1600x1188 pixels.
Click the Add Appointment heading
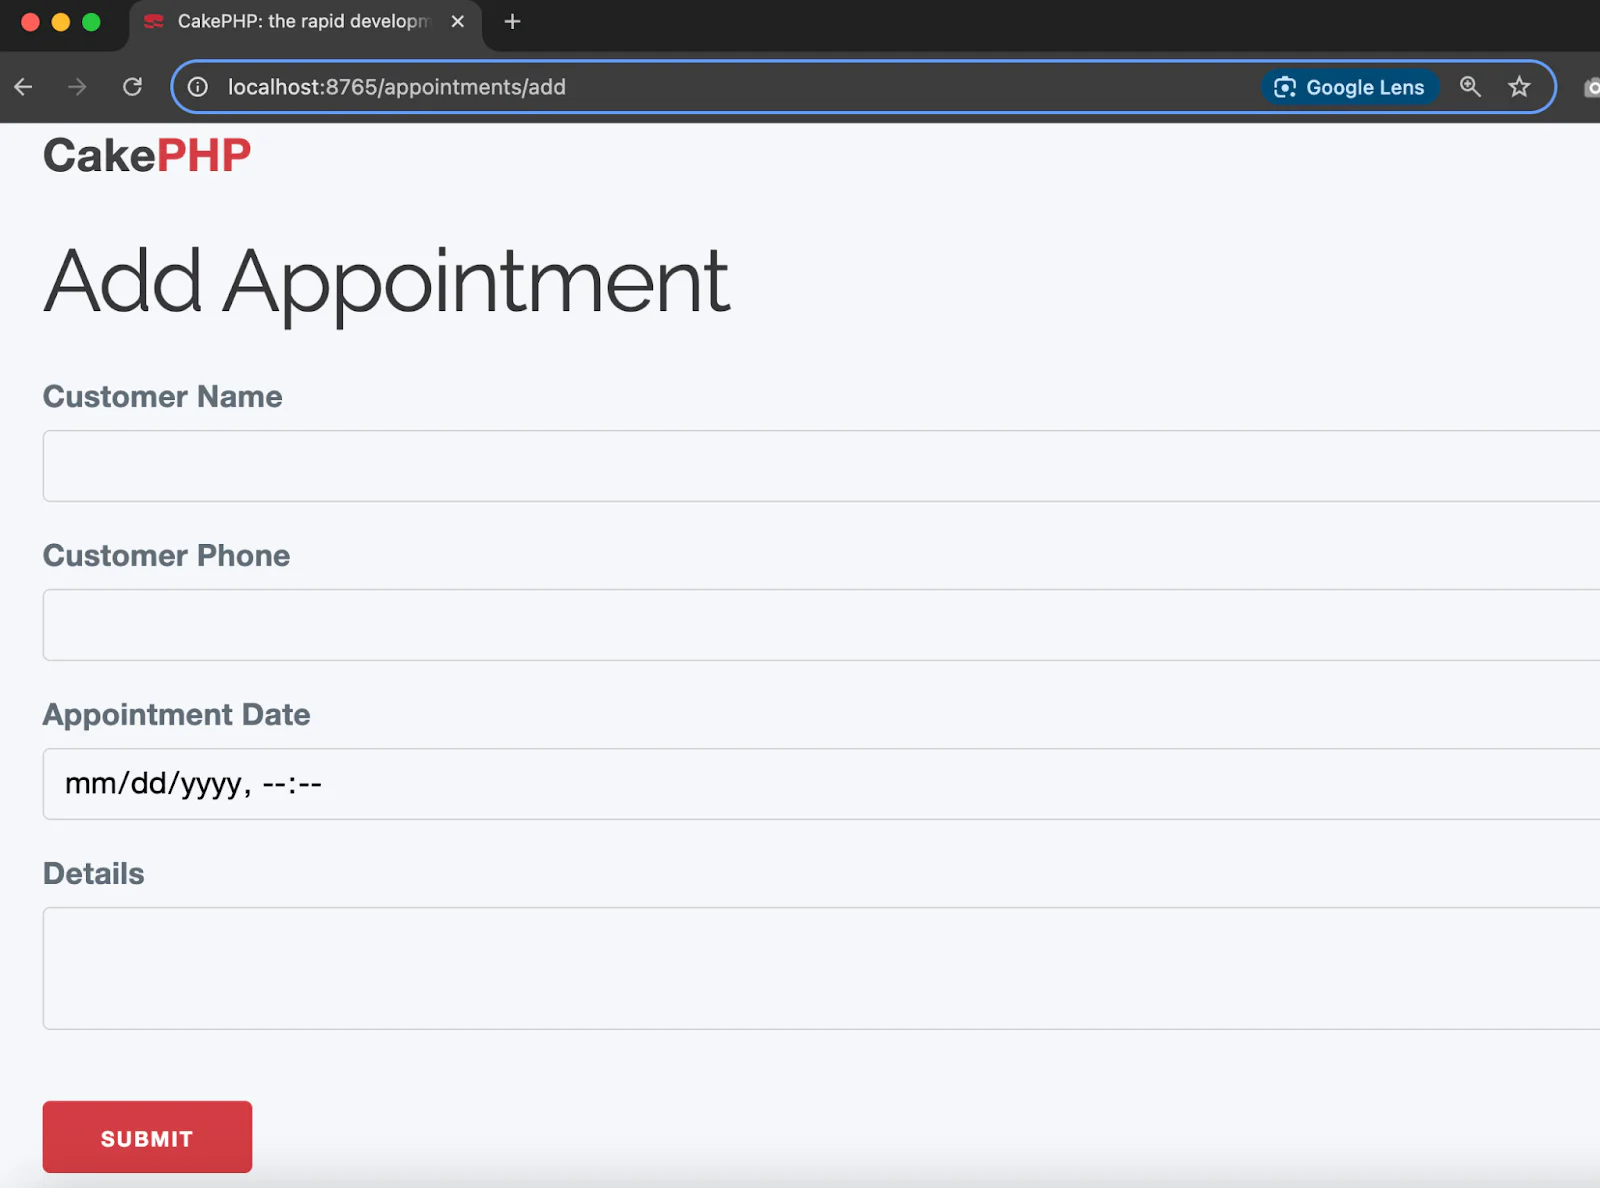[386, 284]
